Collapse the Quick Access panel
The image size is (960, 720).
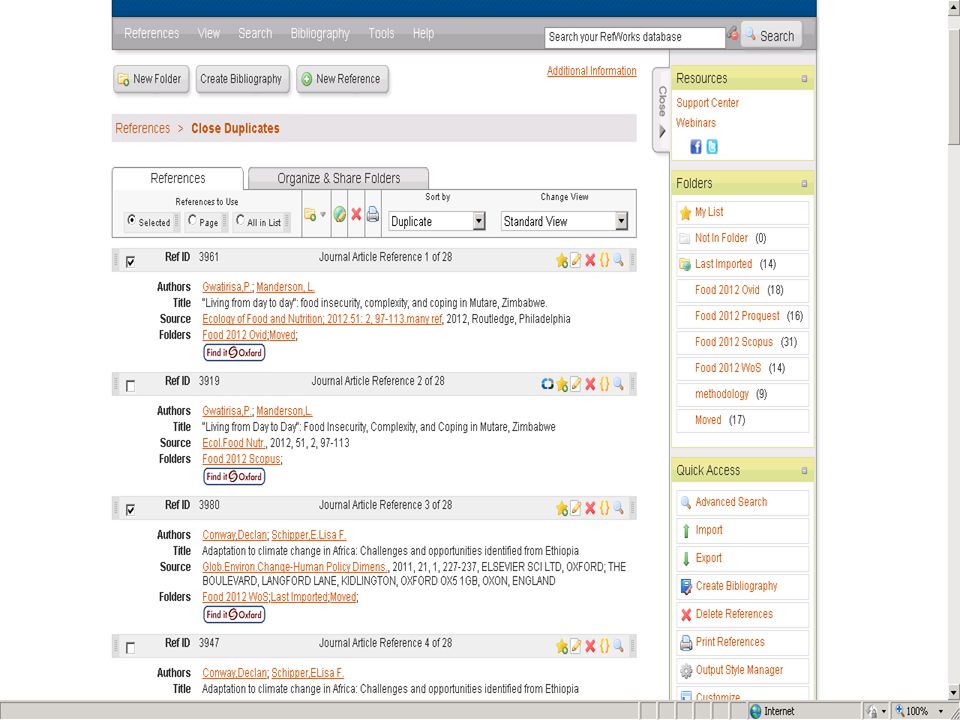point(804,471)
